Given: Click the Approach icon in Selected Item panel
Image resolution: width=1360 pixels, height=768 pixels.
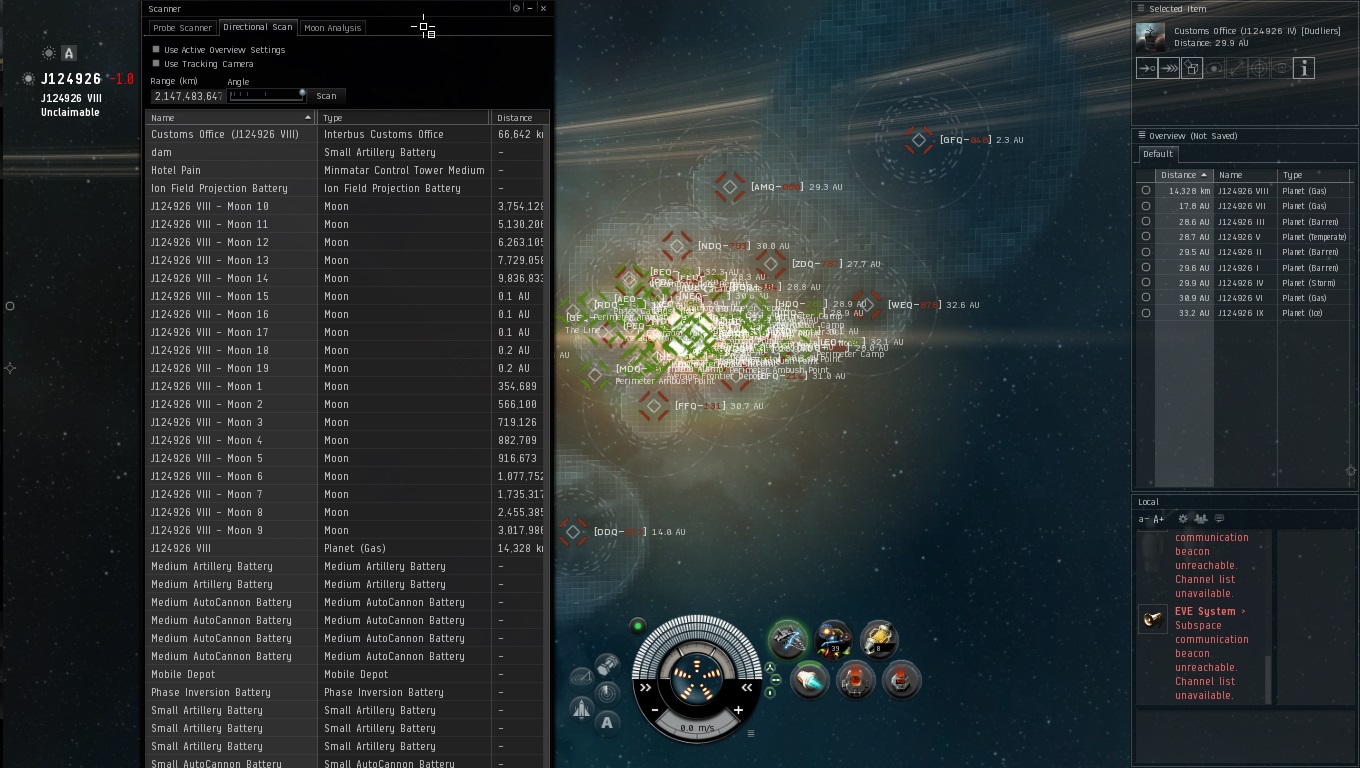Looking at the screenshot, I should 1147,68.
